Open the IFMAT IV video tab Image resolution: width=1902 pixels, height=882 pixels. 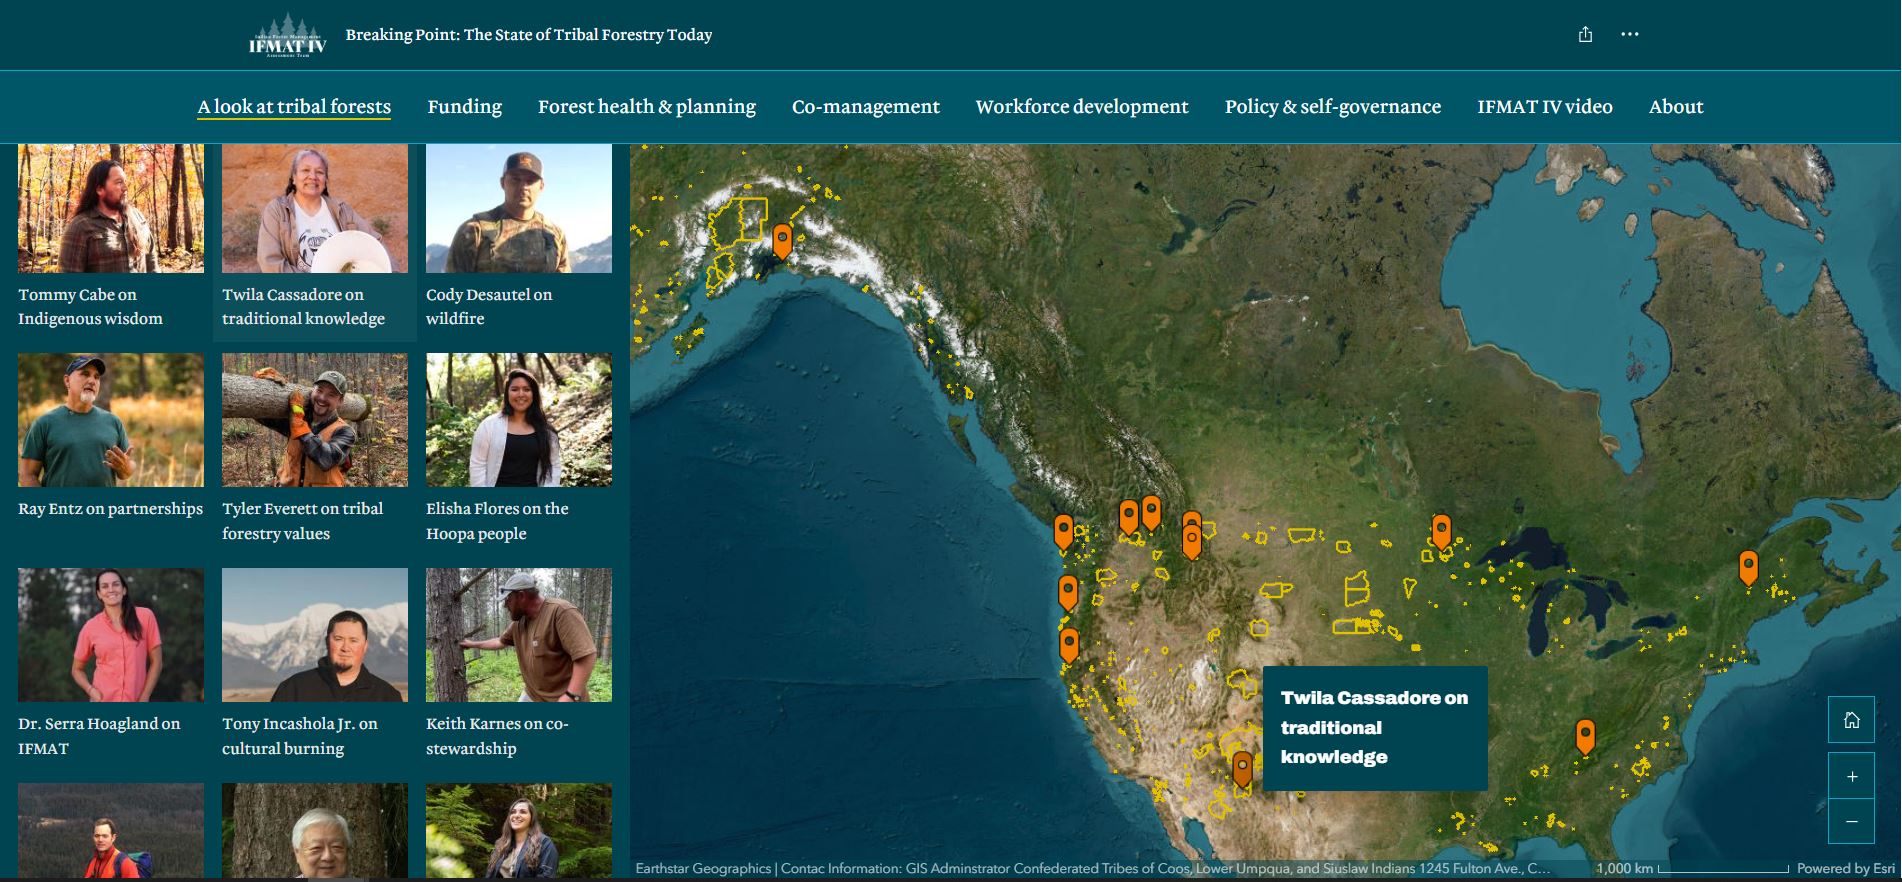tap(1545, 107)
